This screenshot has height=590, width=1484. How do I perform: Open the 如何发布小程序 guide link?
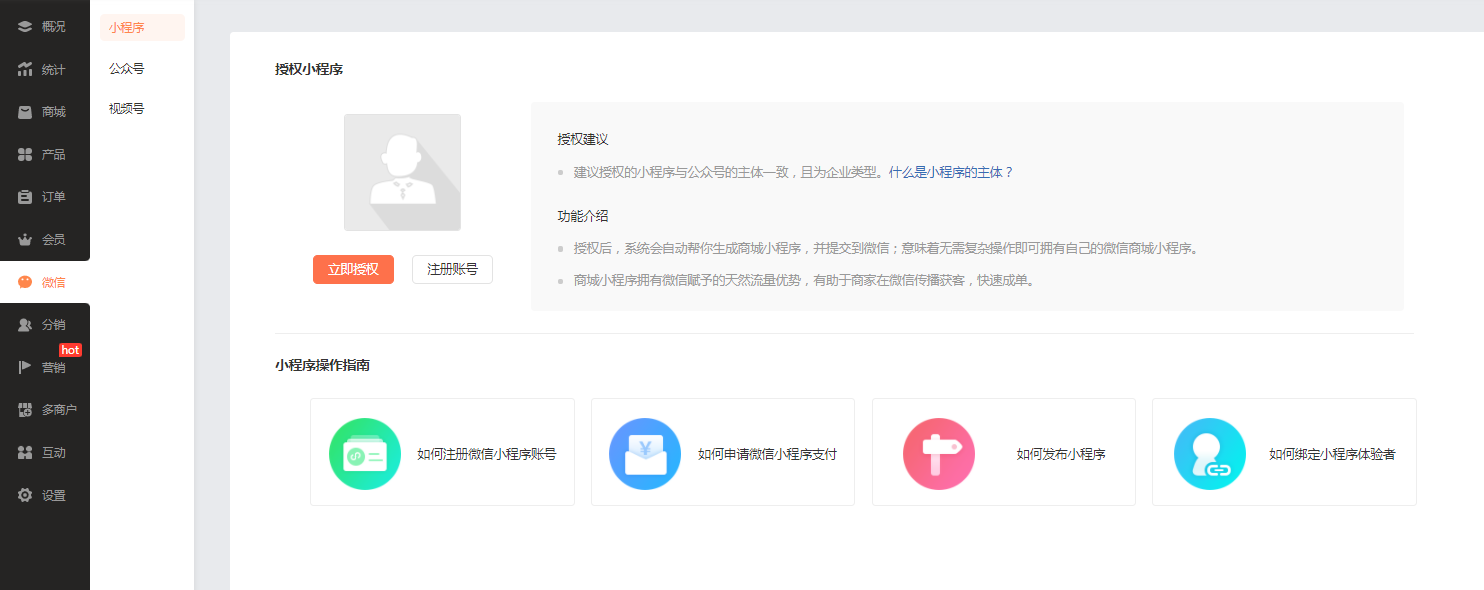[x=1061, y=454]
